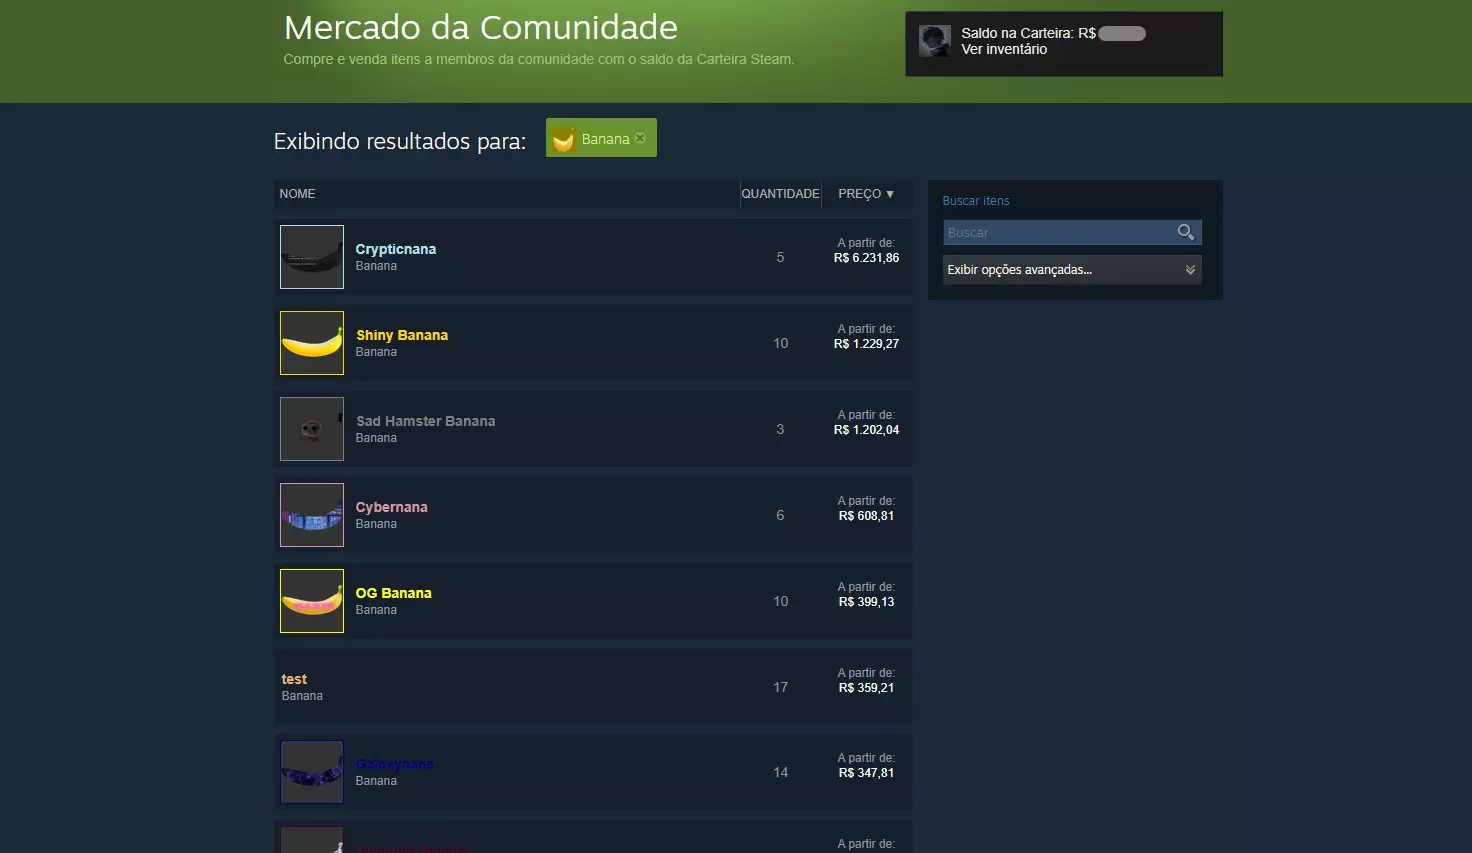Image resolution: width=1472 pixels, height=853 pixels.
Task: Open the user avatar in wallet box
Action: [x=935, y=41]
